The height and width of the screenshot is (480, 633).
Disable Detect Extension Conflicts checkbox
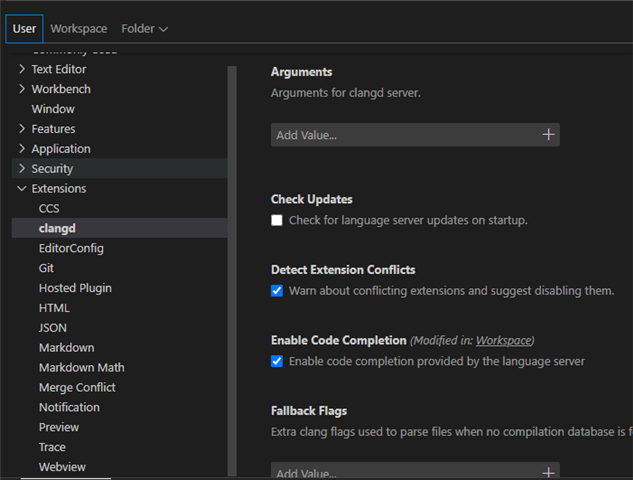pos(277,291)
